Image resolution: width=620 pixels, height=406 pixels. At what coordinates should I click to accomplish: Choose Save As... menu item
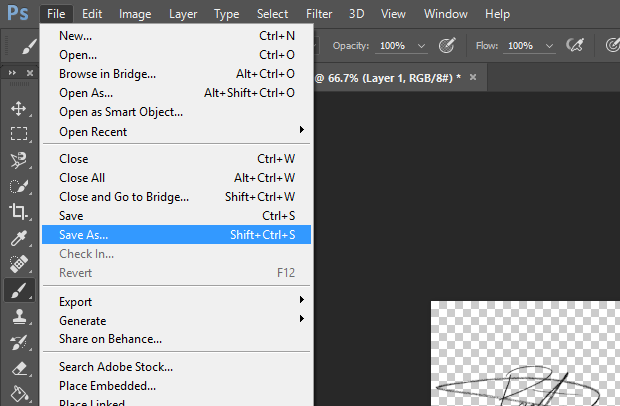pyautogui.click(x=176, y=235)
